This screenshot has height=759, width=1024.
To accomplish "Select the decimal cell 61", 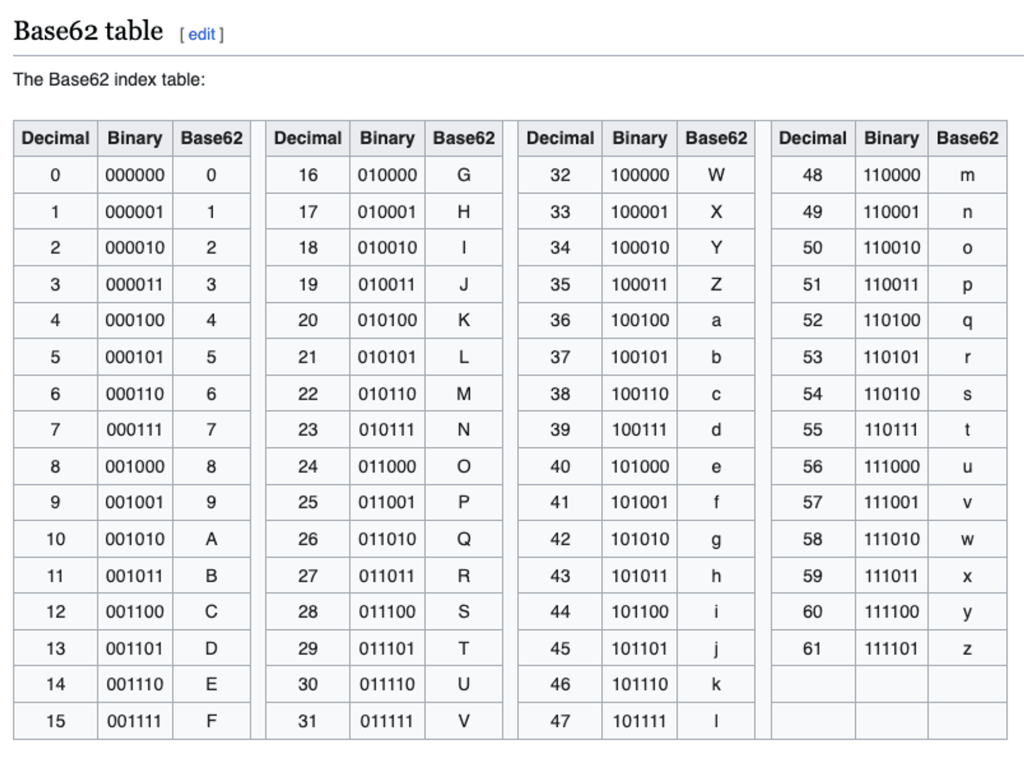I will 812,648.
